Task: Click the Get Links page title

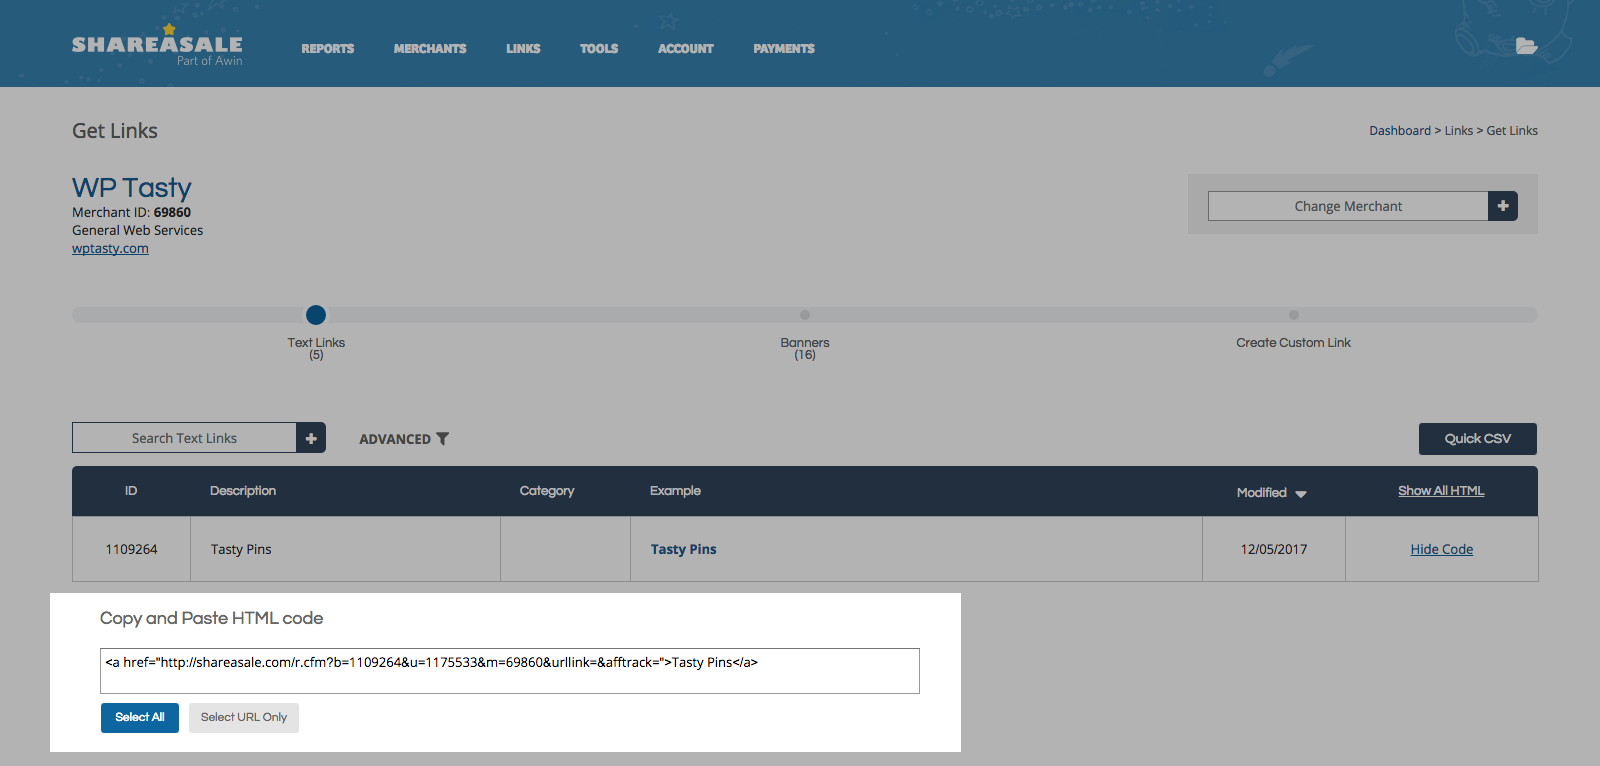Action: 115,131
